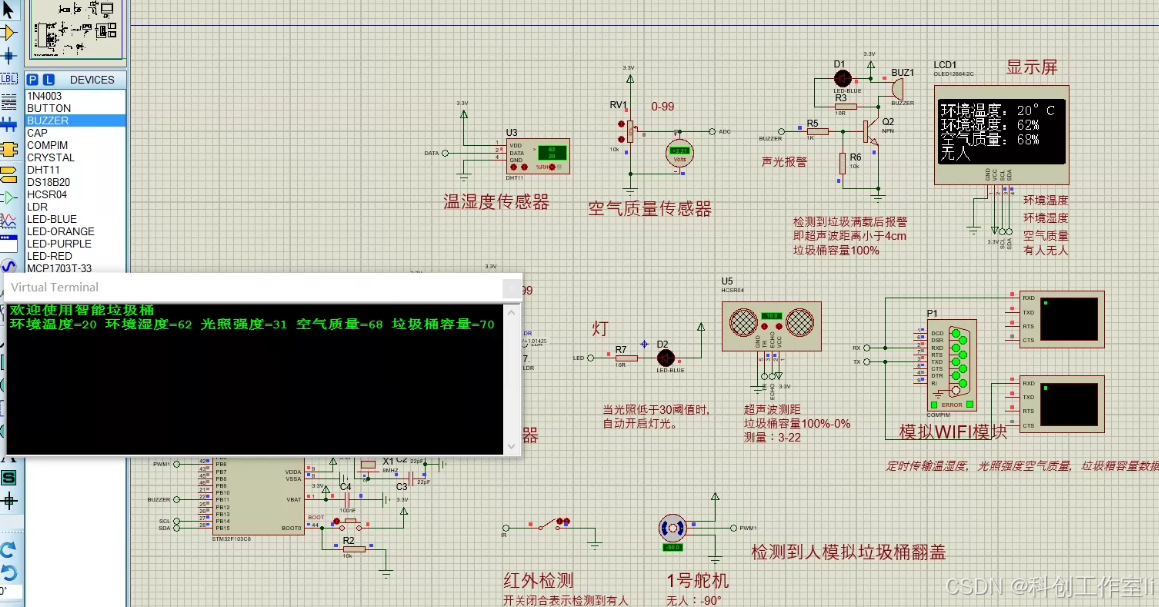
Task: Click the upper virtual terminal instrument
Action: [1061, 319]
